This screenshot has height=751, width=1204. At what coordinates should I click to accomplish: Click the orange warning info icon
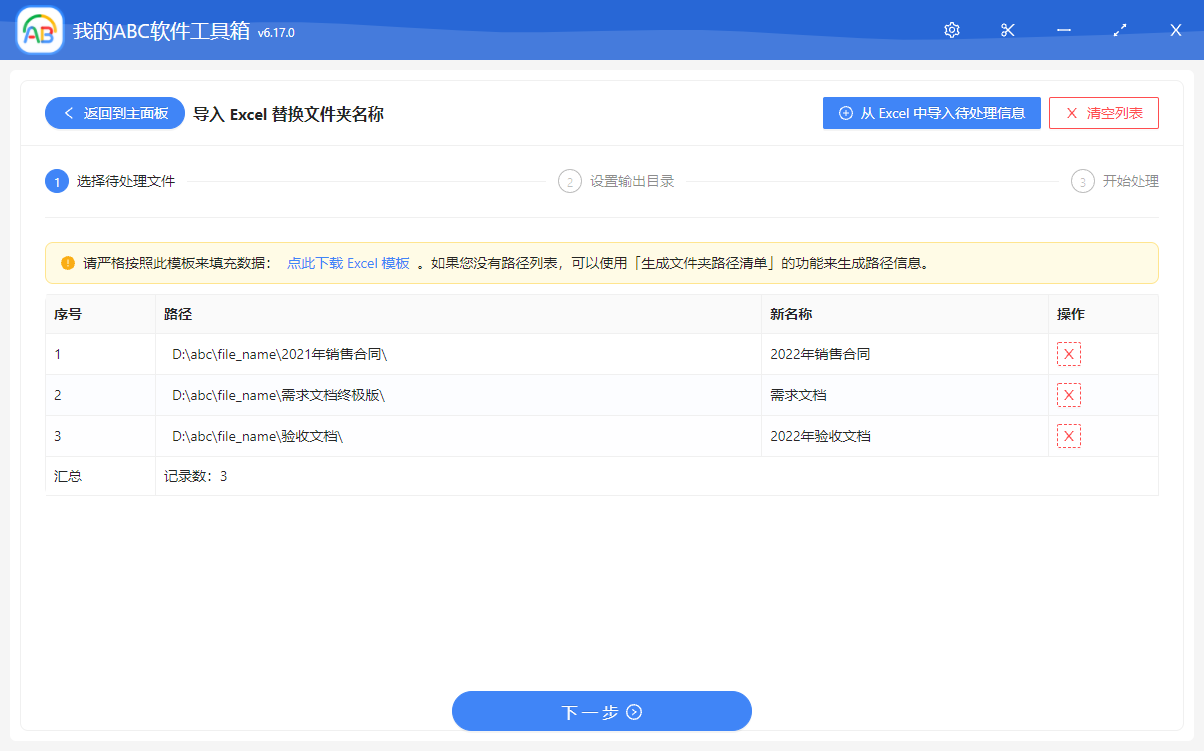click(68, 263)
